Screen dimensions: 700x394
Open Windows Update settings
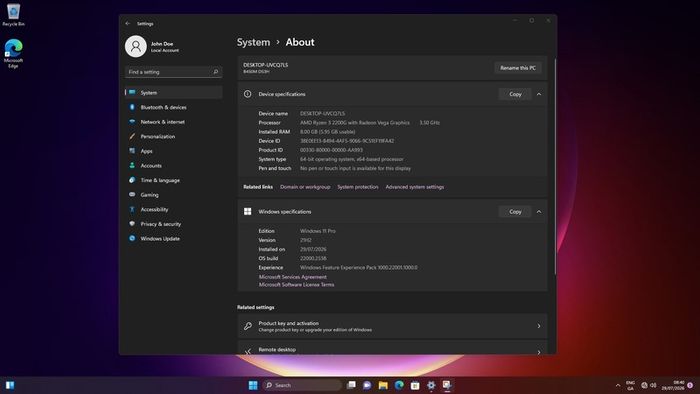coord(173,239)
